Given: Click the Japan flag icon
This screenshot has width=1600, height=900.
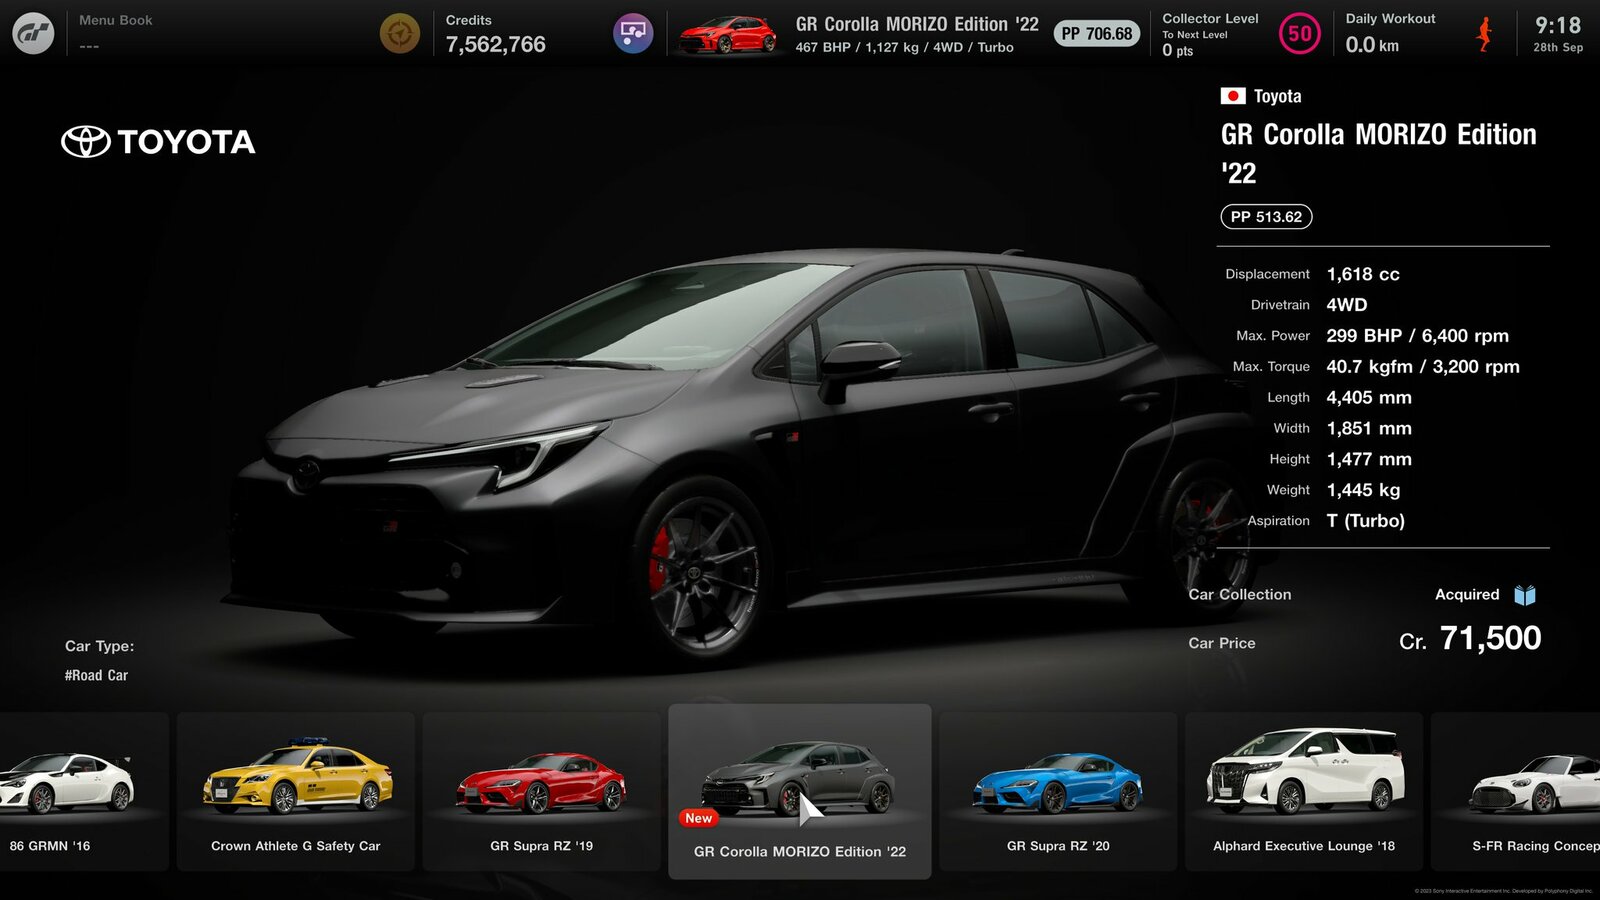Looking at the screenshot, I should pyautogui.click(x=1233, y=96).
